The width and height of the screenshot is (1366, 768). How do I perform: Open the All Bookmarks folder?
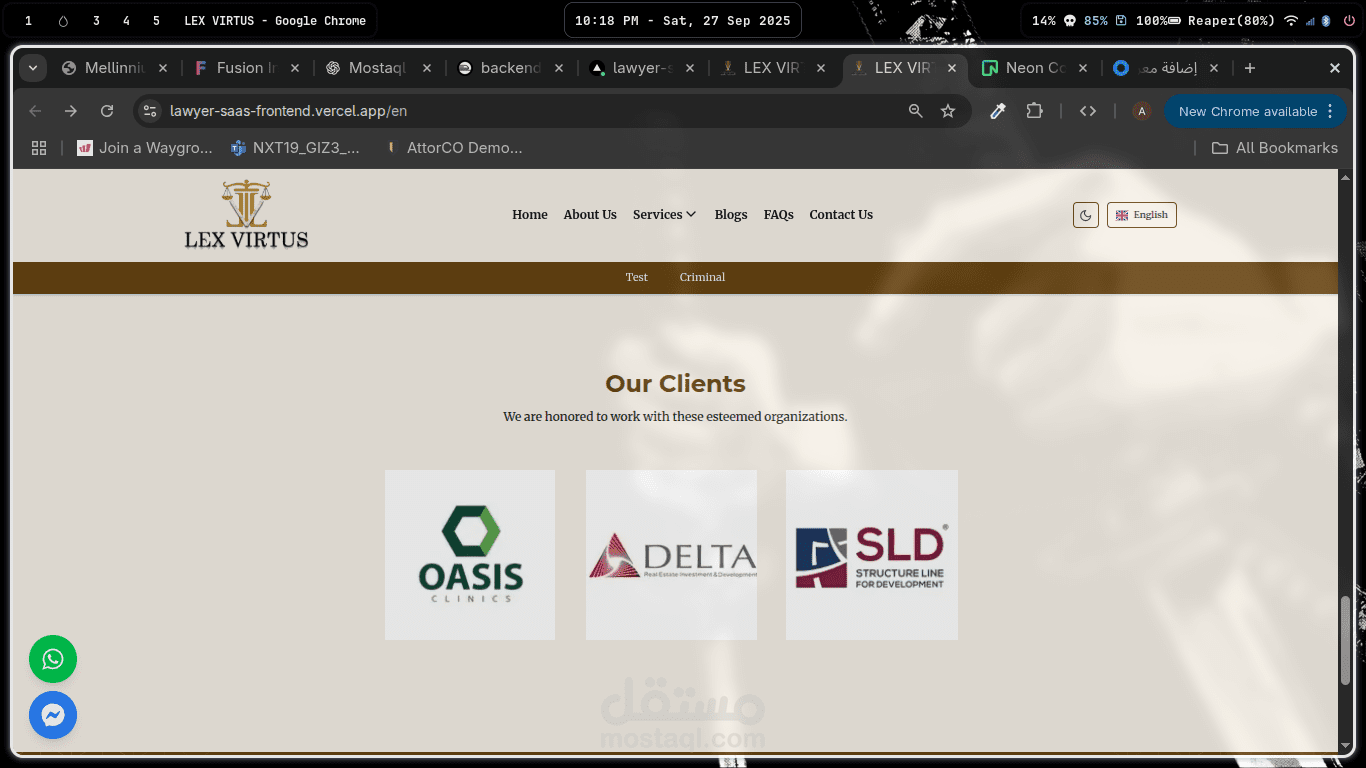coord(1275,148)
